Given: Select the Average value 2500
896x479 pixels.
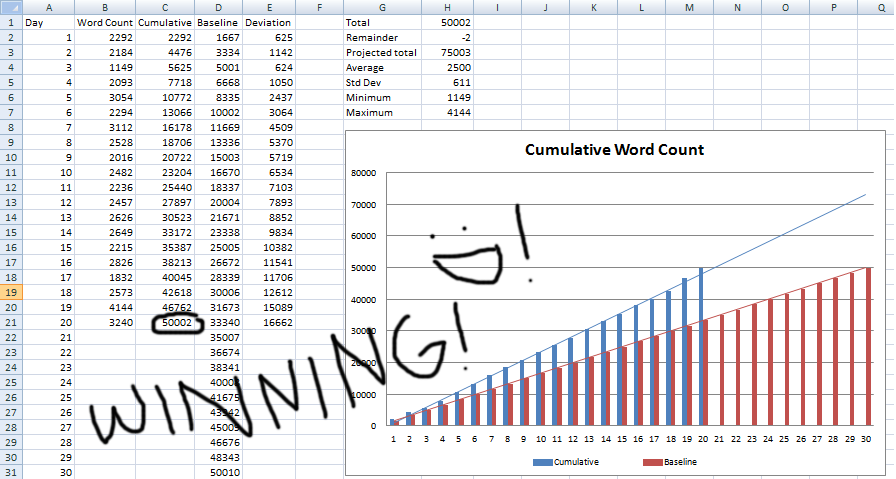Looking at the screenshot, I should 447,67.
